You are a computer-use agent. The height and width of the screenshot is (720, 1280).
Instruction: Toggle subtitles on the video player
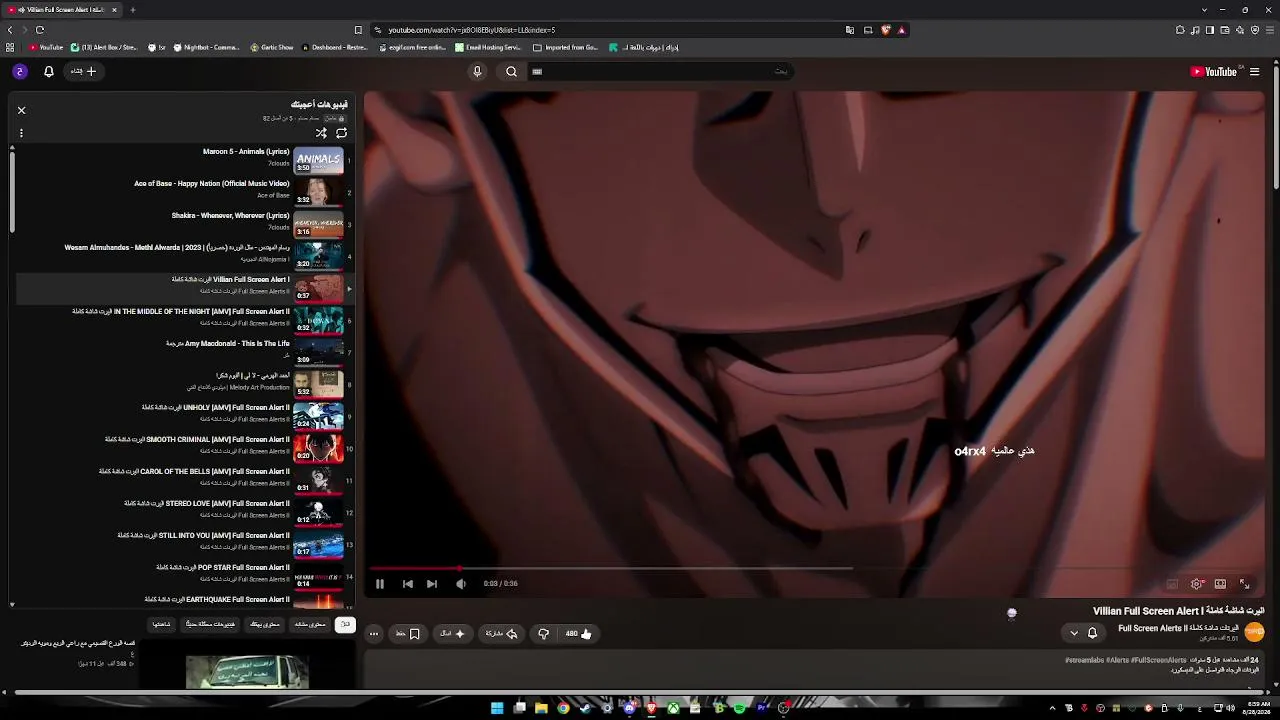[1172, 584]
